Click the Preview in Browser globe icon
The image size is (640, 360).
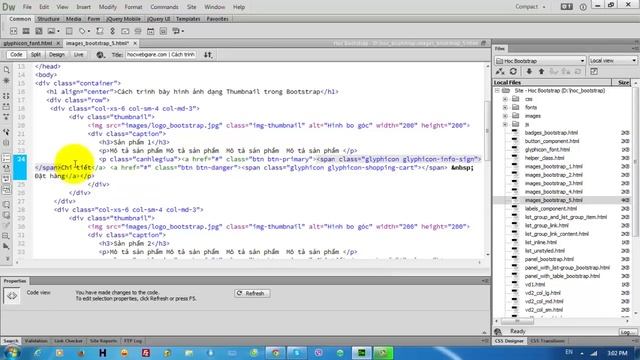pos(100,55)
